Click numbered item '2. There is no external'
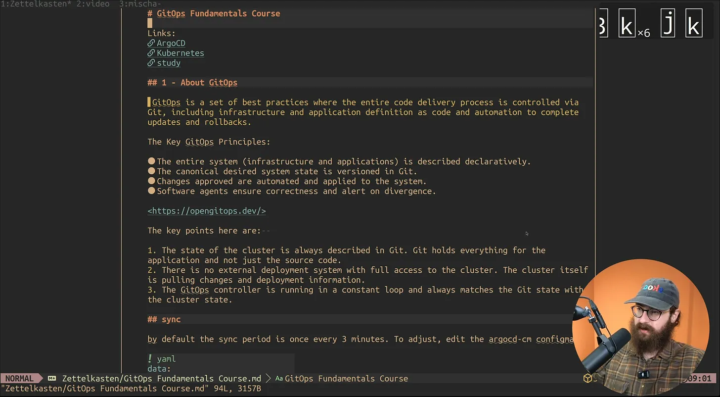The image size is (720, 397). point(368,275)
